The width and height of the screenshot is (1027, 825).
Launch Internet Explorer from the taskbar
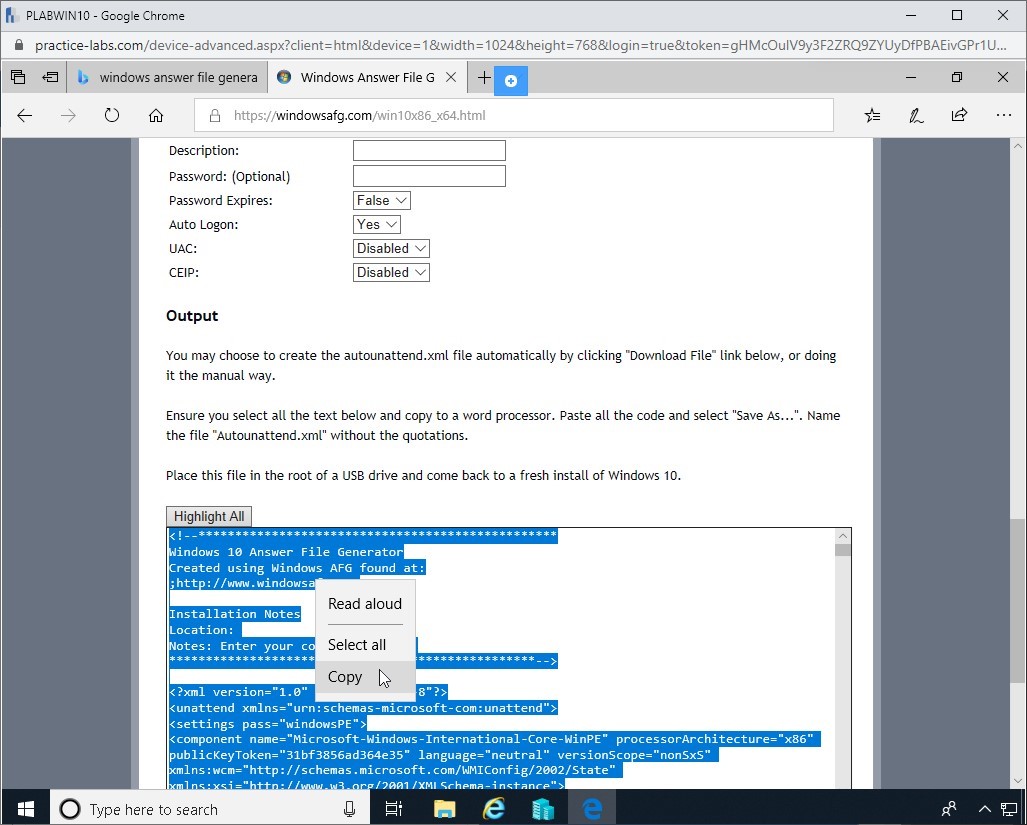pos(493,809)
